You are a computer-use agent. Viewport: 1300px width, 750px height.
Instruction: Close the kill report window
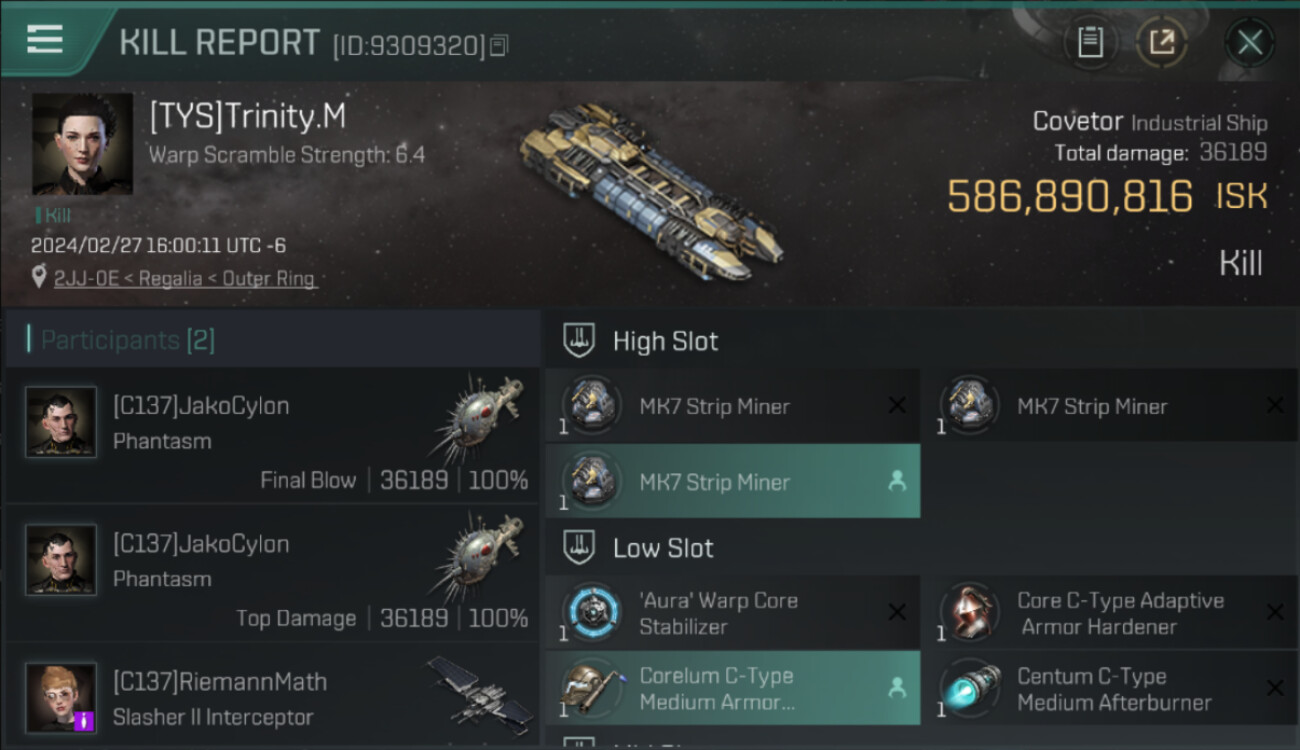click(x=1249, y=42)
